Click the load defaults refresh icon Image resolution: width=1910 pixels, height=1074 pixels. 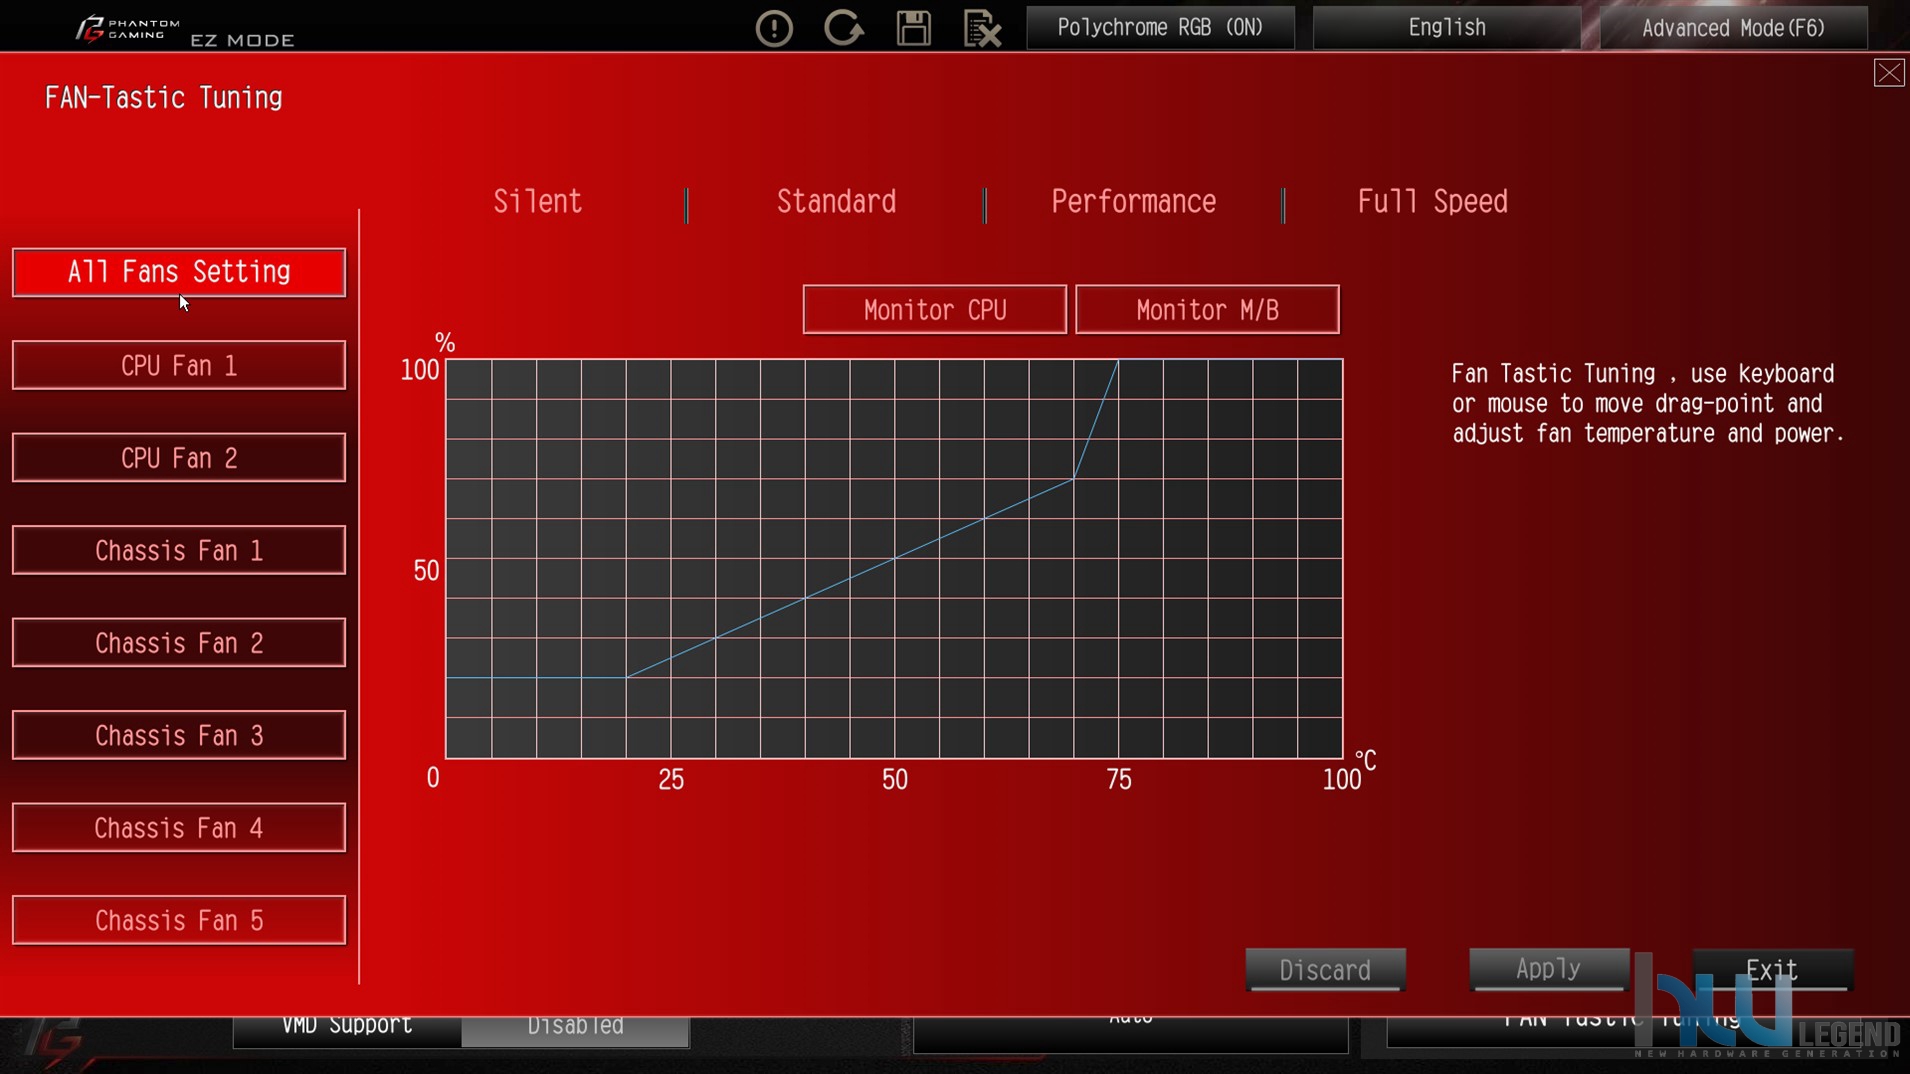[844, 28]
